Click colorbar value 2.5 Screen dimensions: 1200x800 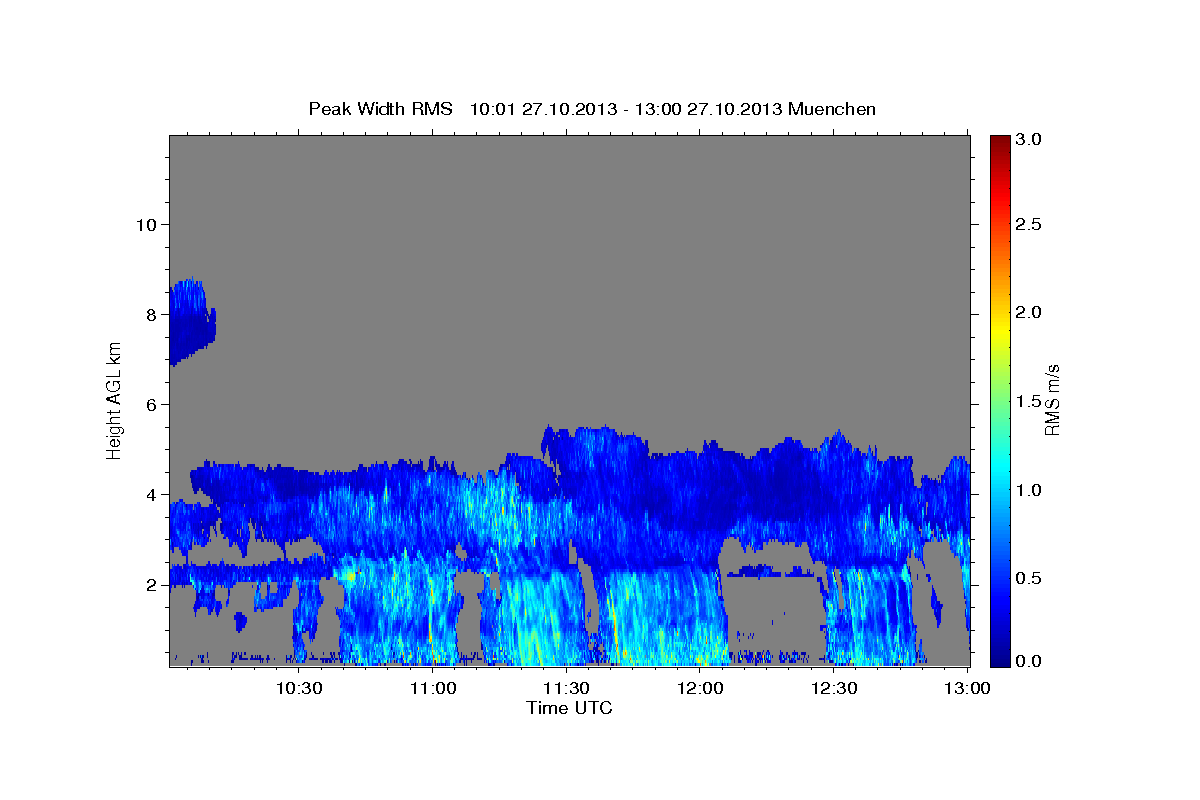pyautogui.click(x=1029, y=225)
